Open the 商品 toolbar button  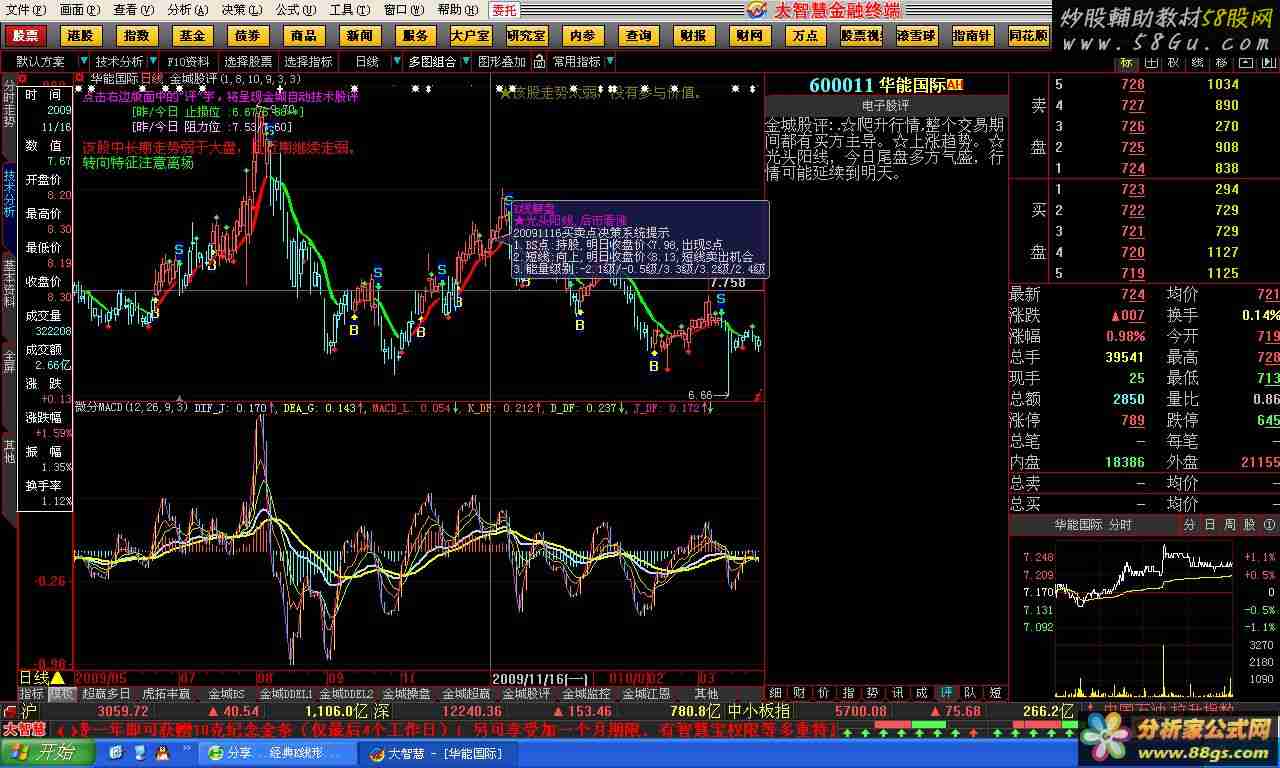pos(303,36)
